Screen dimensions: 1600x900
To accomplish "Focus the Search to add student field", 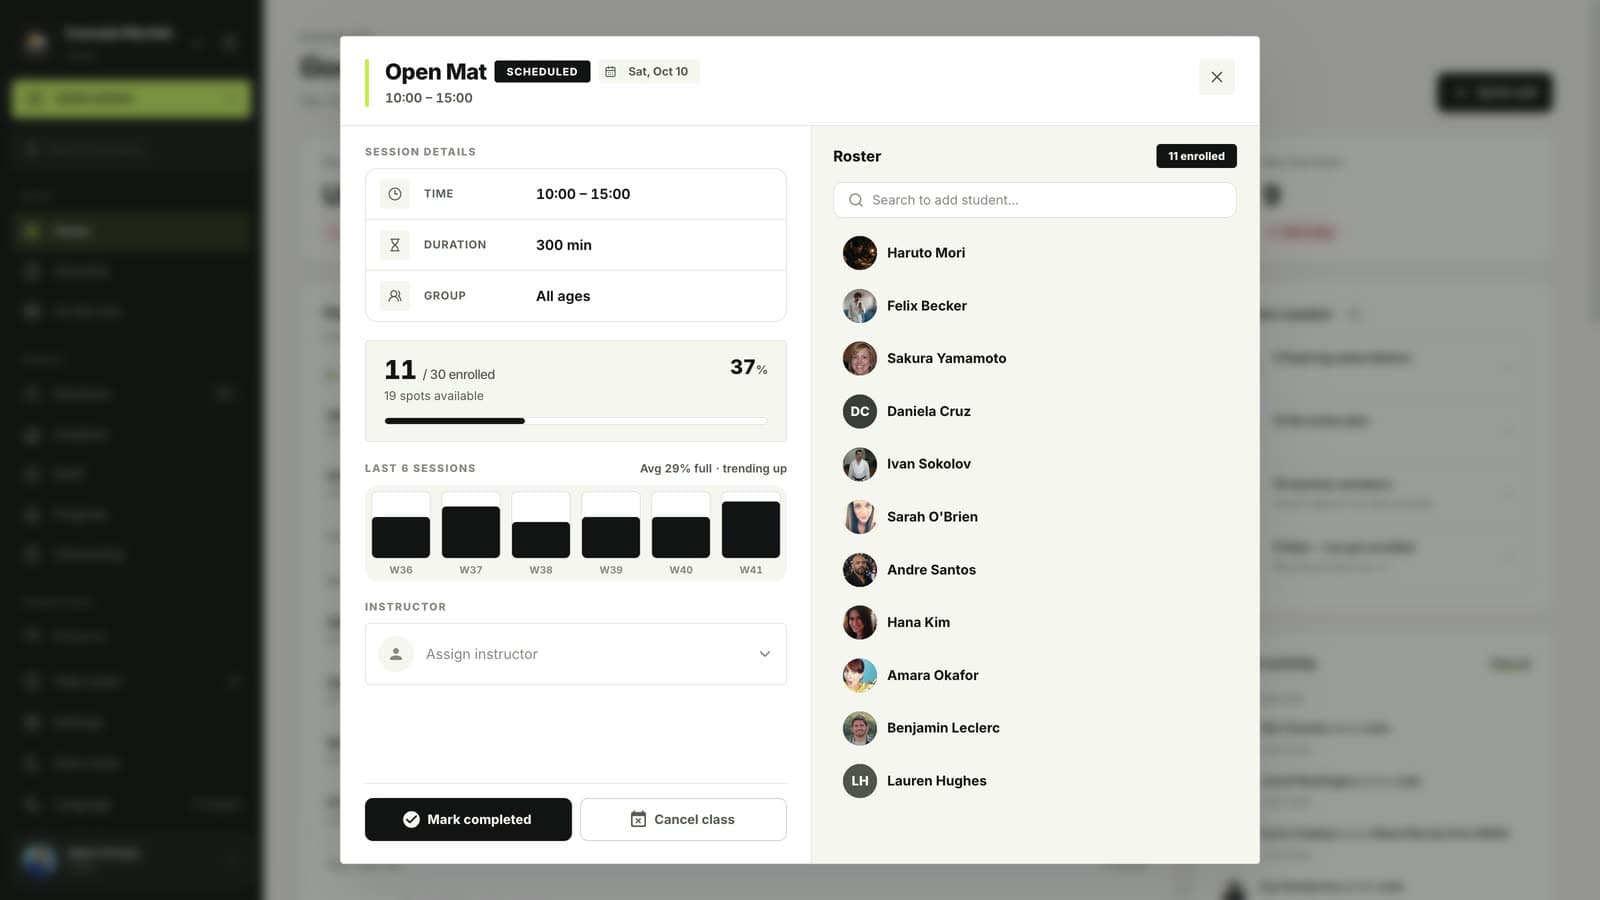I will tap(1035, 200).
